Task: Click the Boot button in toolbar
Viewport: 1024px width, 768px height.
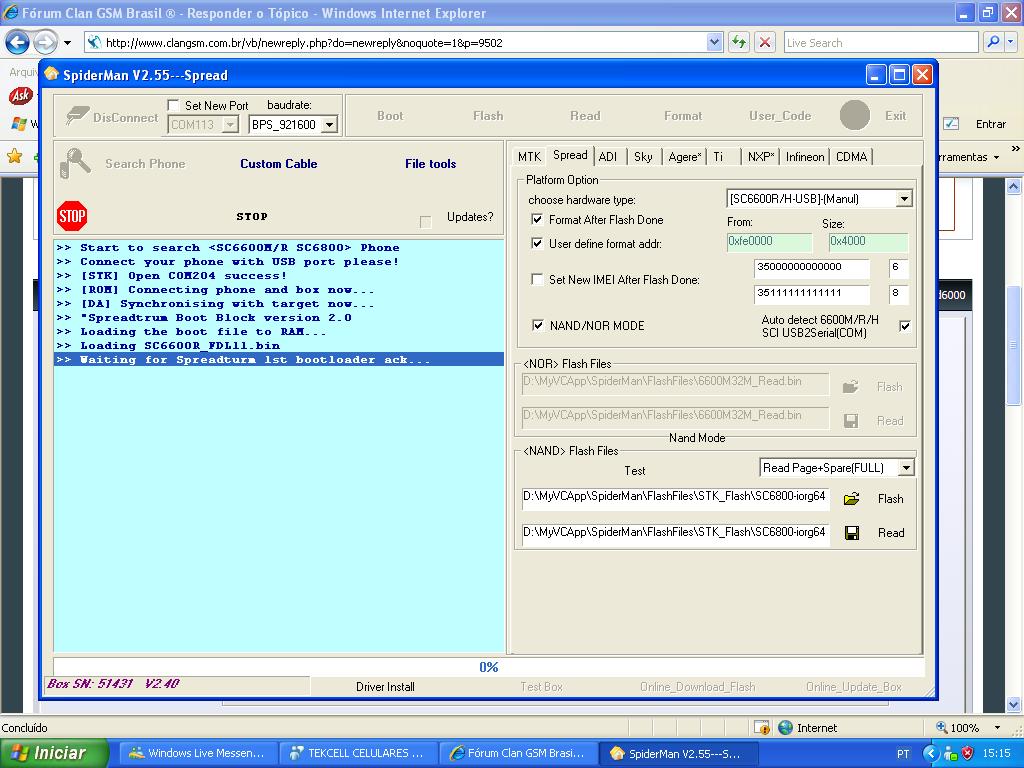Action: [390, 116]
